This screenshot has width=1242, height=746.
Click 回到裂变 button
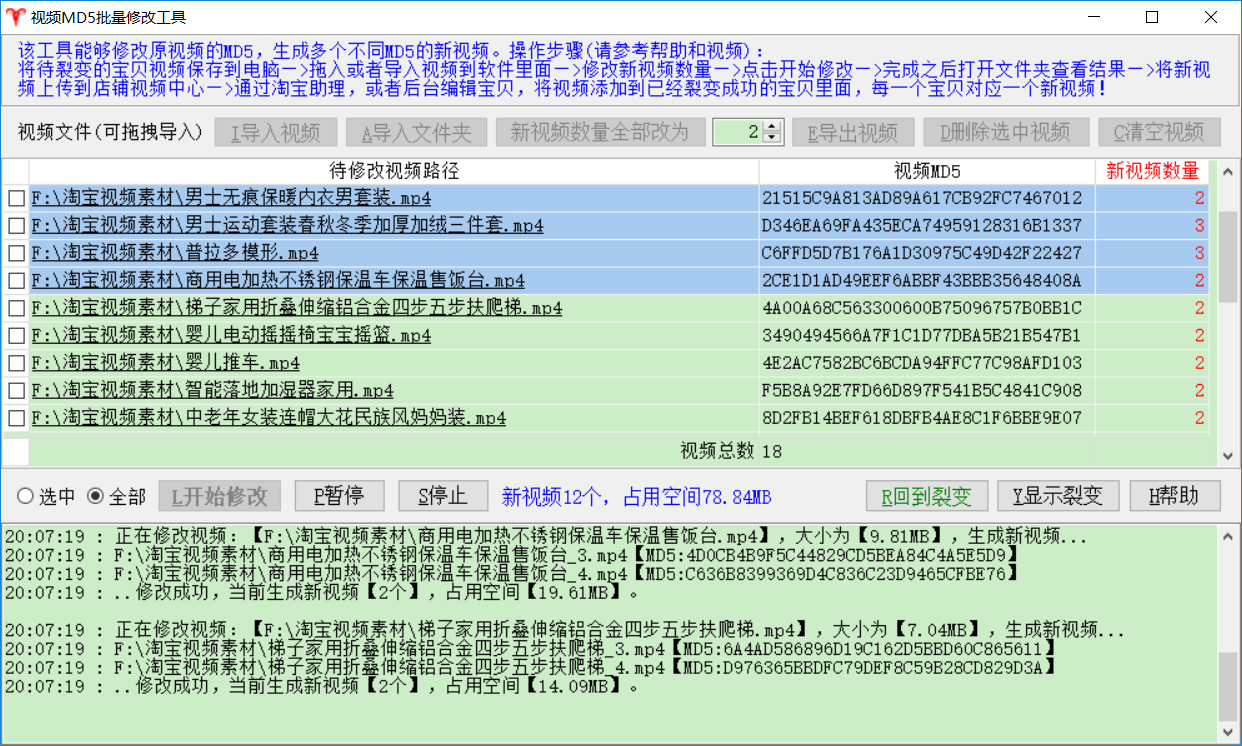click(x=927, y=495)
